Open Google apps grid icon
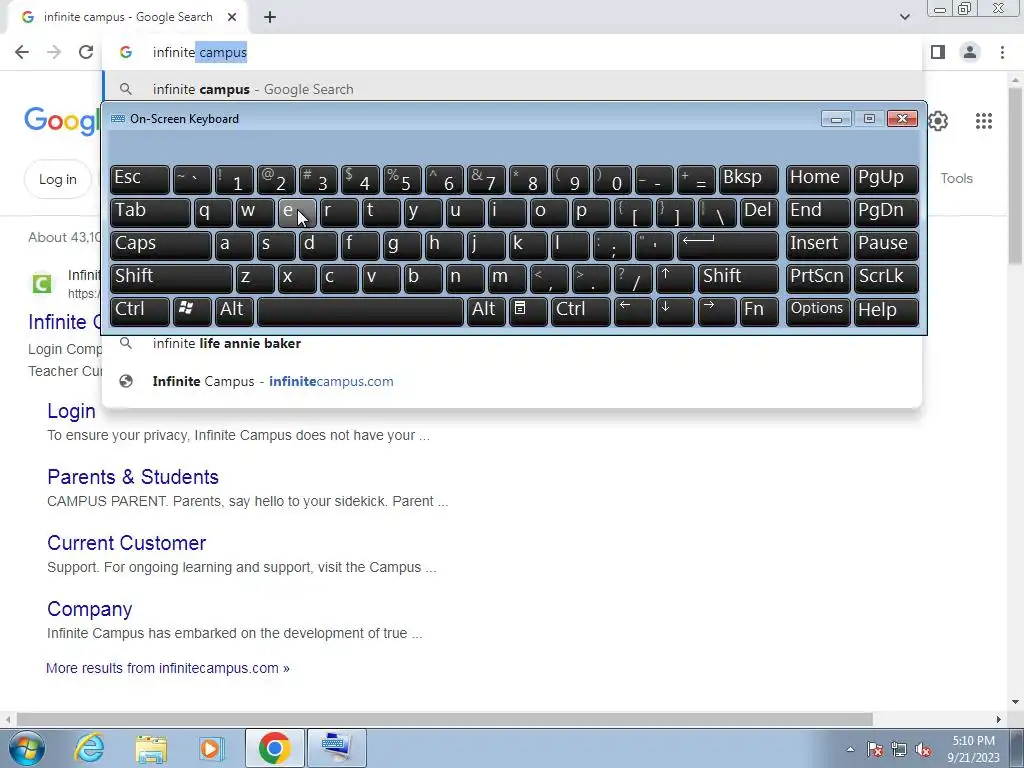Image resolution: width=1024 pixels, height=768 pixels. [984, 121]
